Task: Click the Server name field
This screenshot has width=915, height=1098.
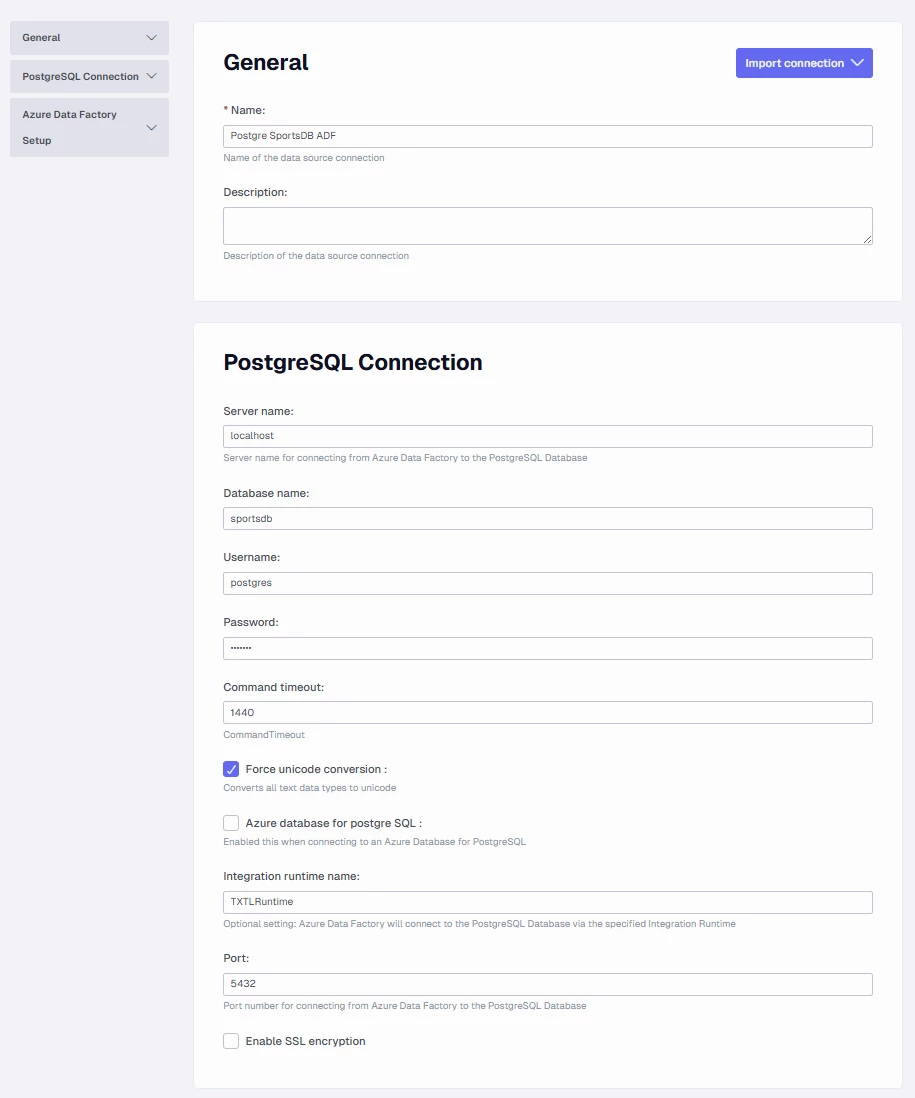Action: point(547,436)
